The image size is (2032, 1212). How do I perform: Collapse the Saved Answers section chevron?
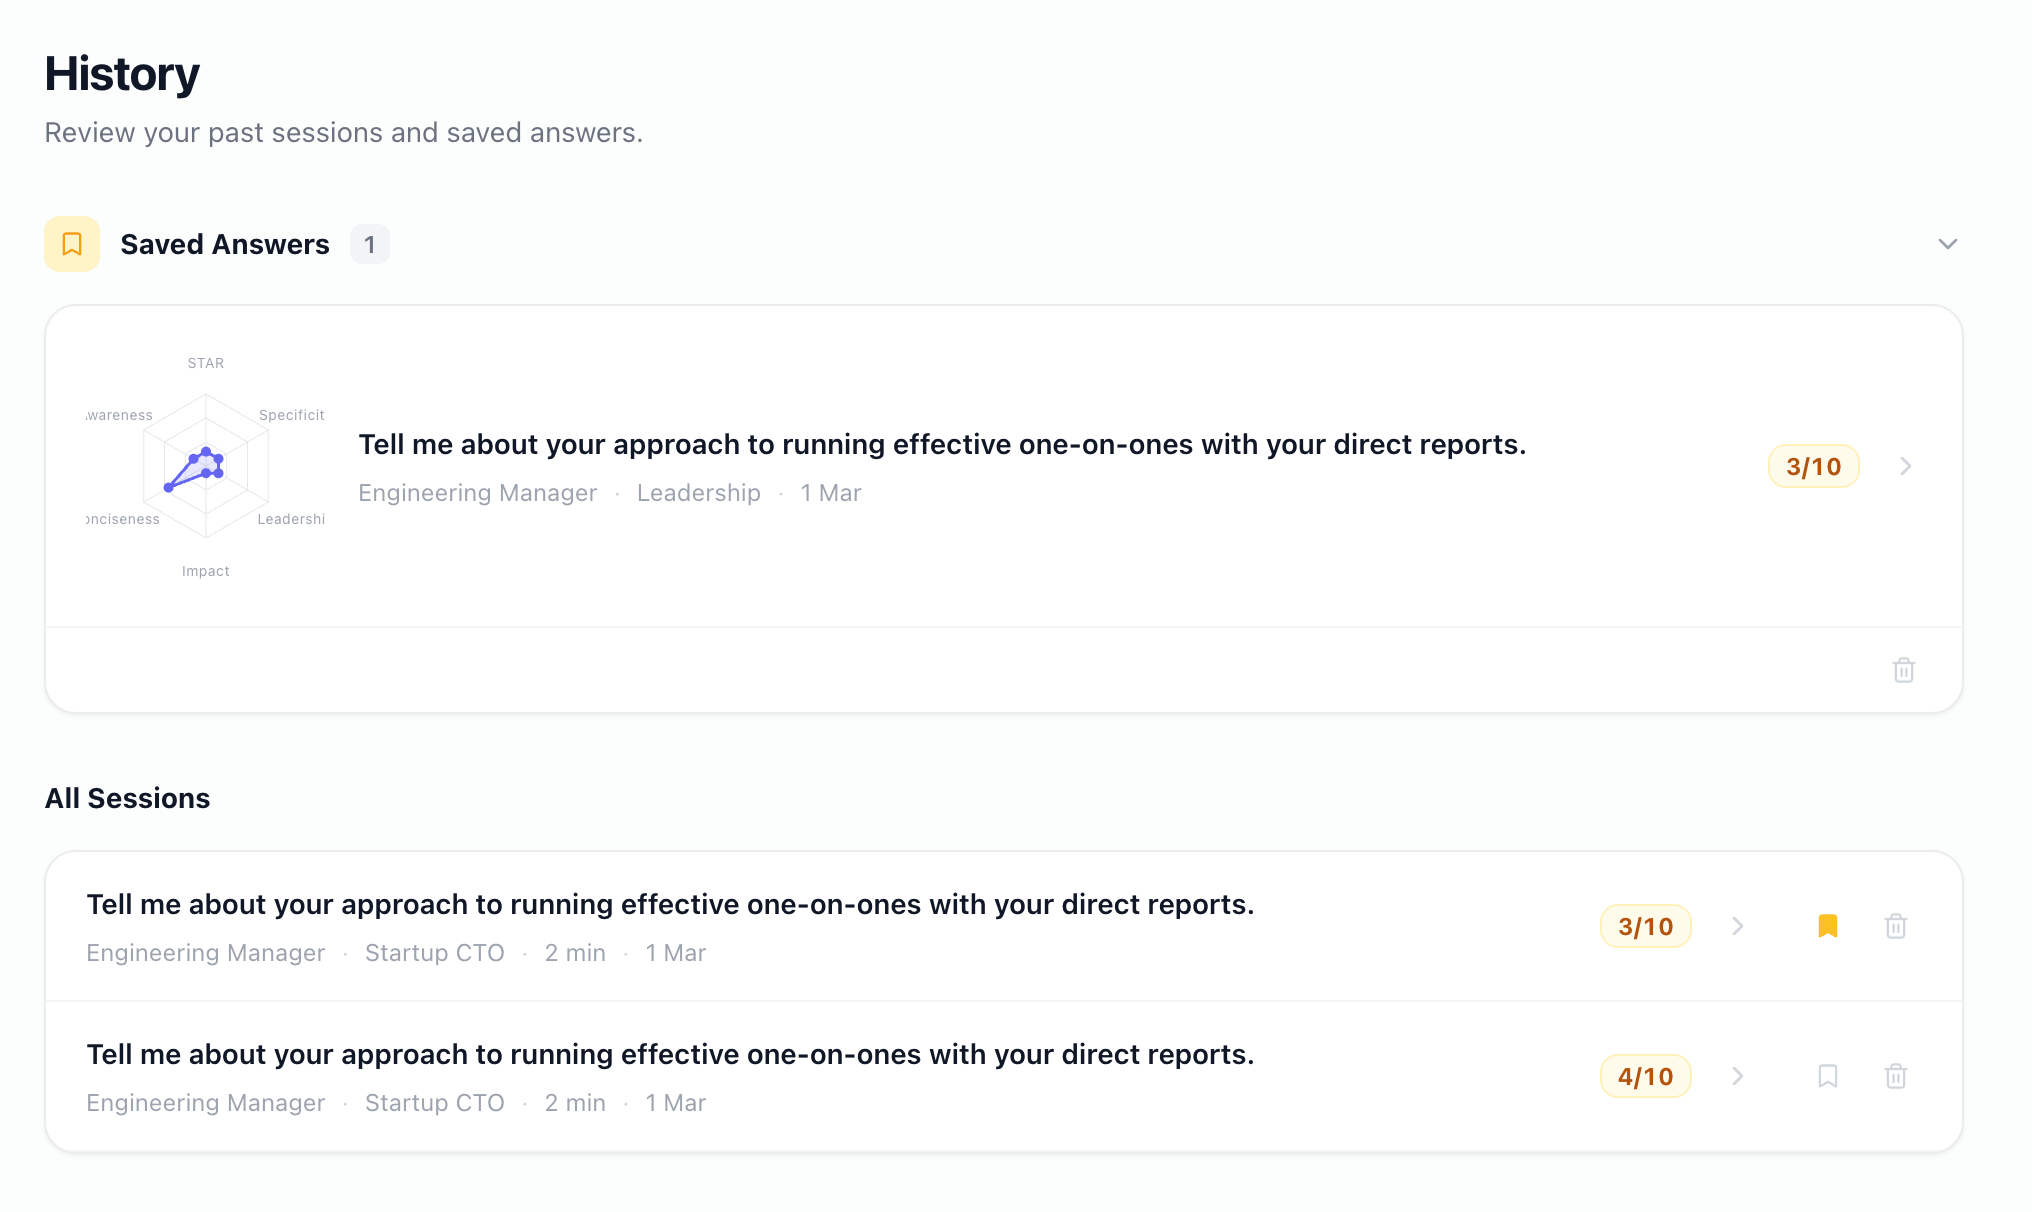[x=1947, y=244]
